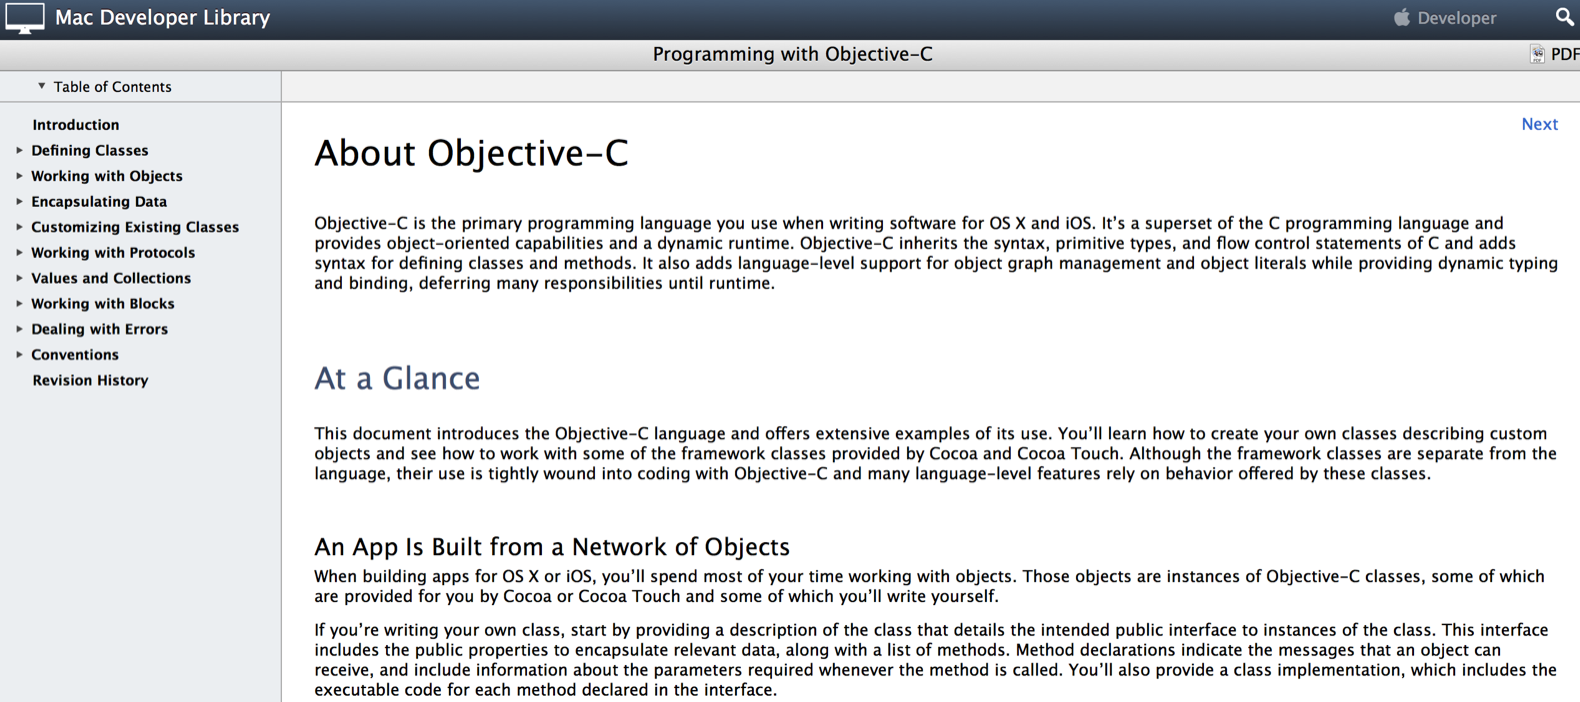
Task: Select the Encapsulating Data chapter
Action: (x=99, y=201)
